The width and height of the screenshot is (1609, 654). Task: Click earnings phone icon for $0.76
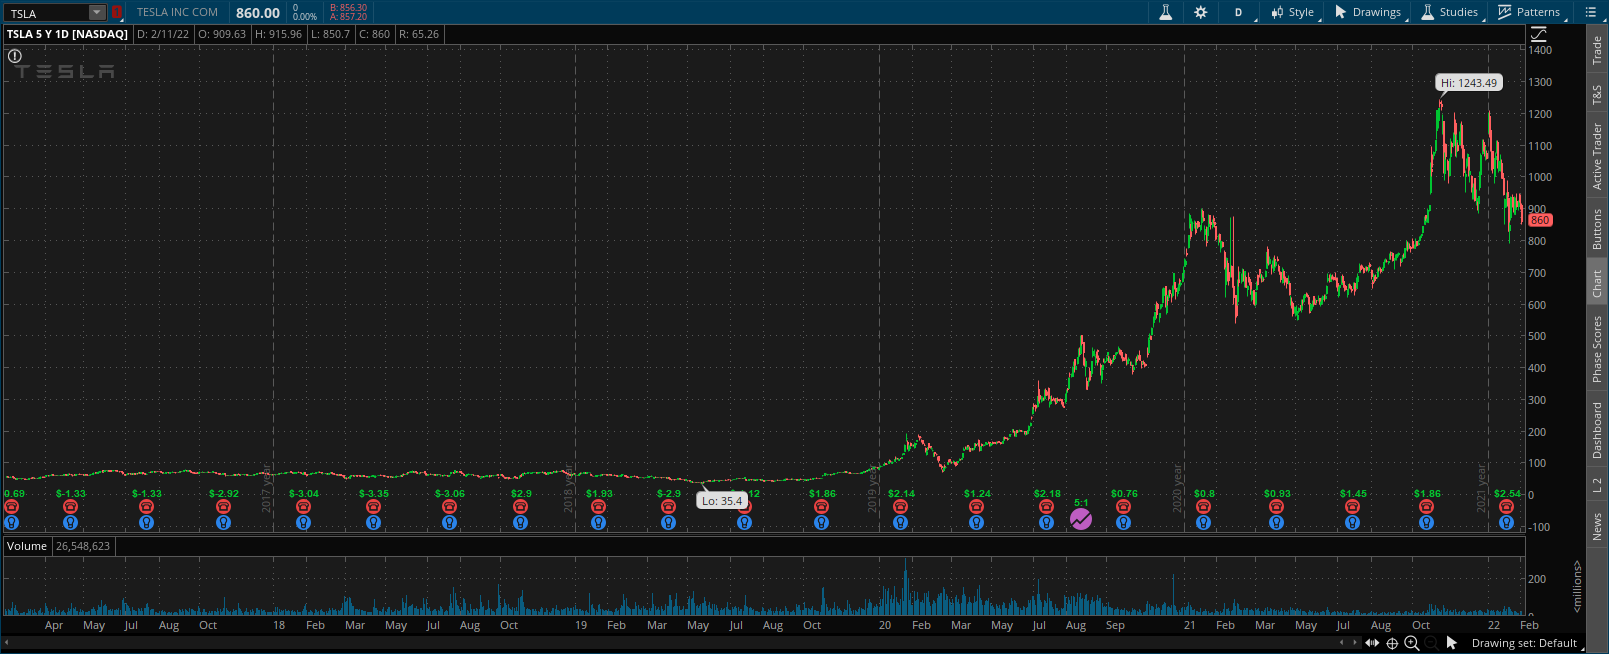(x=1123, y=507)
